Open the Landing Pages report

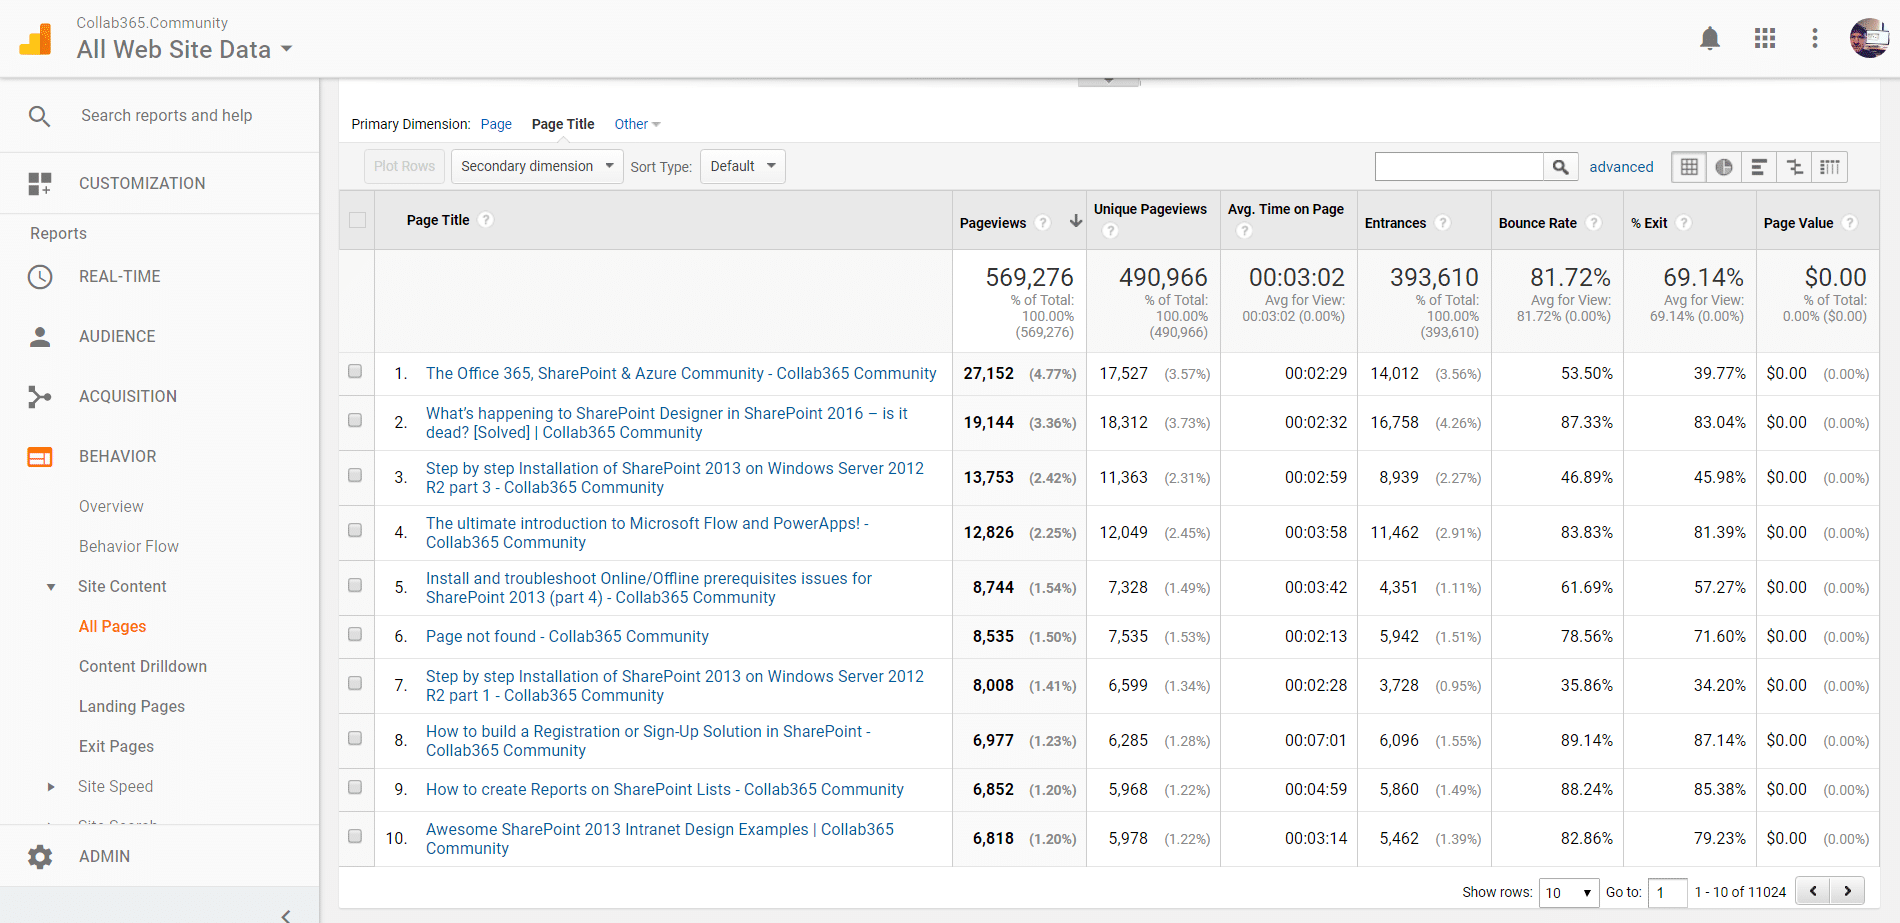(x=132, y=706)
